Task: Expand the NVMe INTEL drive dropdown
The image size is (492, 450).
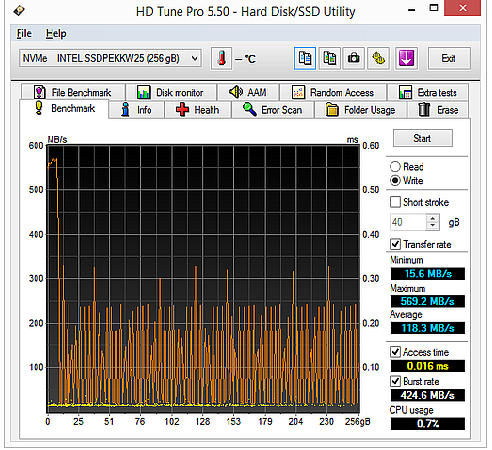Action: (194, 59)
